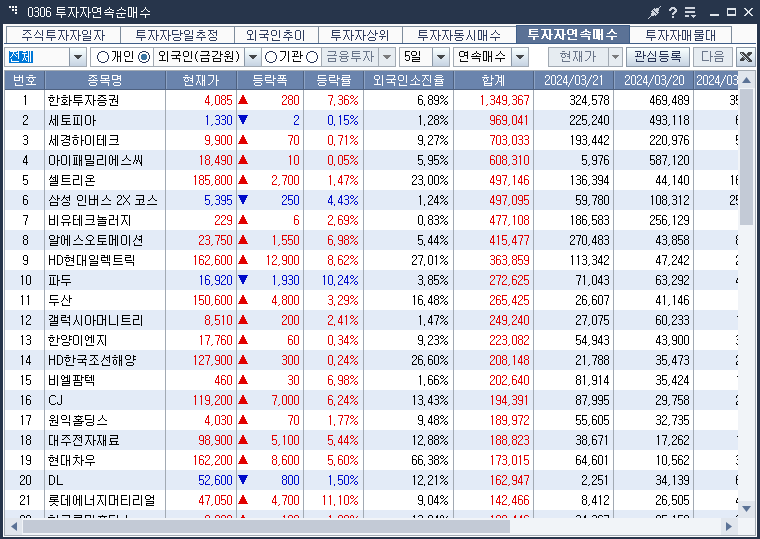This screenshot has height=539, width=760.
Task: Select the 개인 radio button
Action: (102, 57)
